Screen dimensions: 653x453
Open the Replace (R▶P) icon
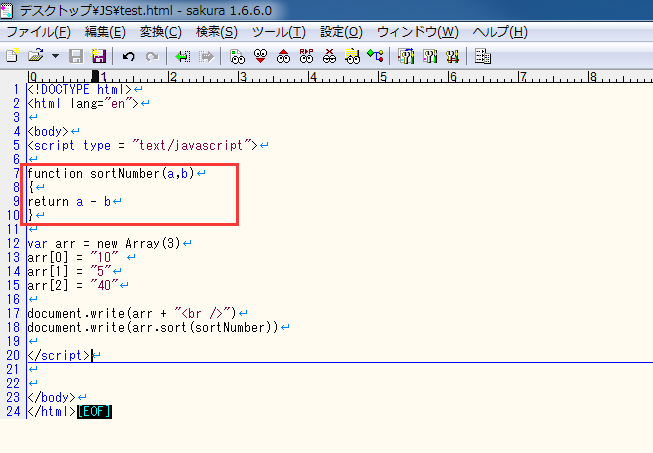coord(306,56)
